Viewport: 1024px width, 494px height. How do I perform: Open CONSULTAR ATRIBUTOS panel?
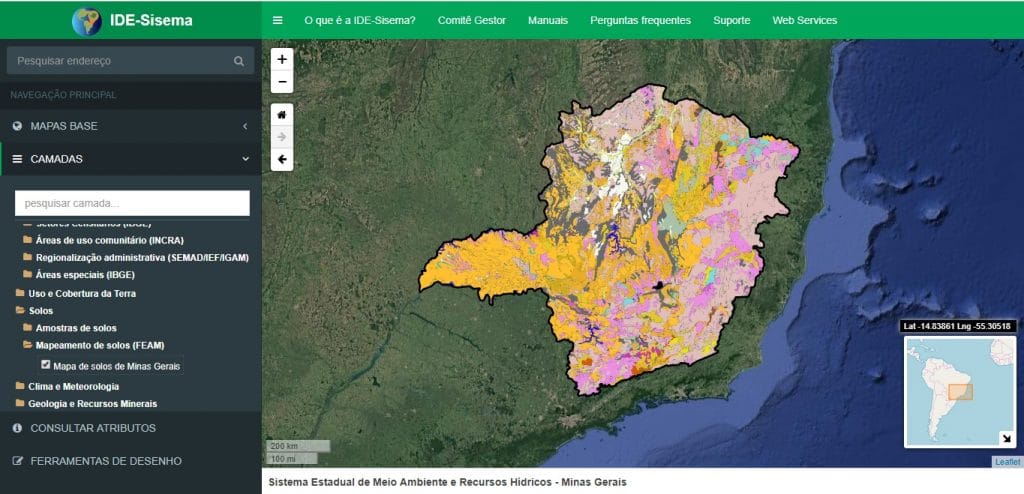pos(93,428)
